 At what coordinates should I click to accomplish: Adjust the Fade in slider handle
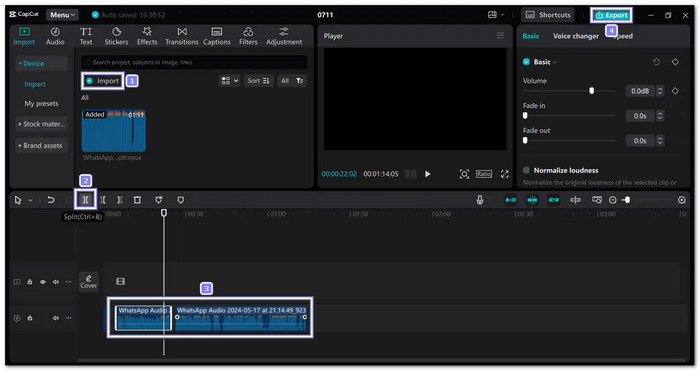point(525,116)
